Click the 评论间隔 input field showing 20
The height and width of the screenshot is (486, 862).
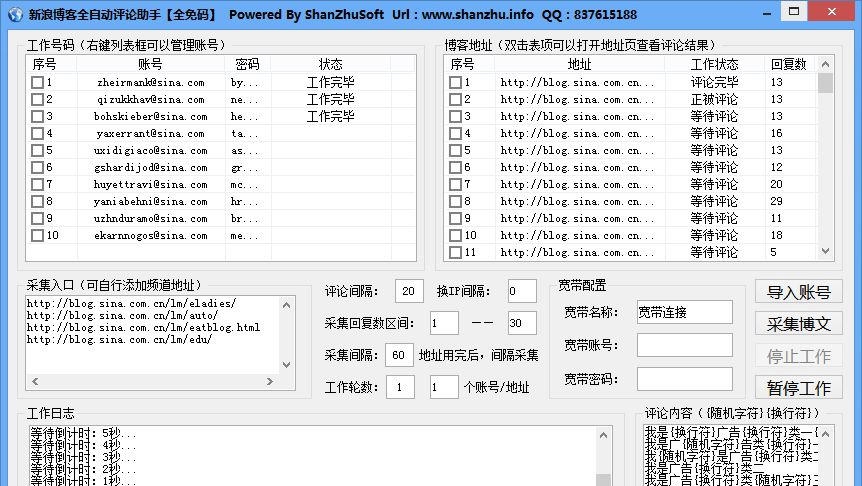click(x=409, y=291)
